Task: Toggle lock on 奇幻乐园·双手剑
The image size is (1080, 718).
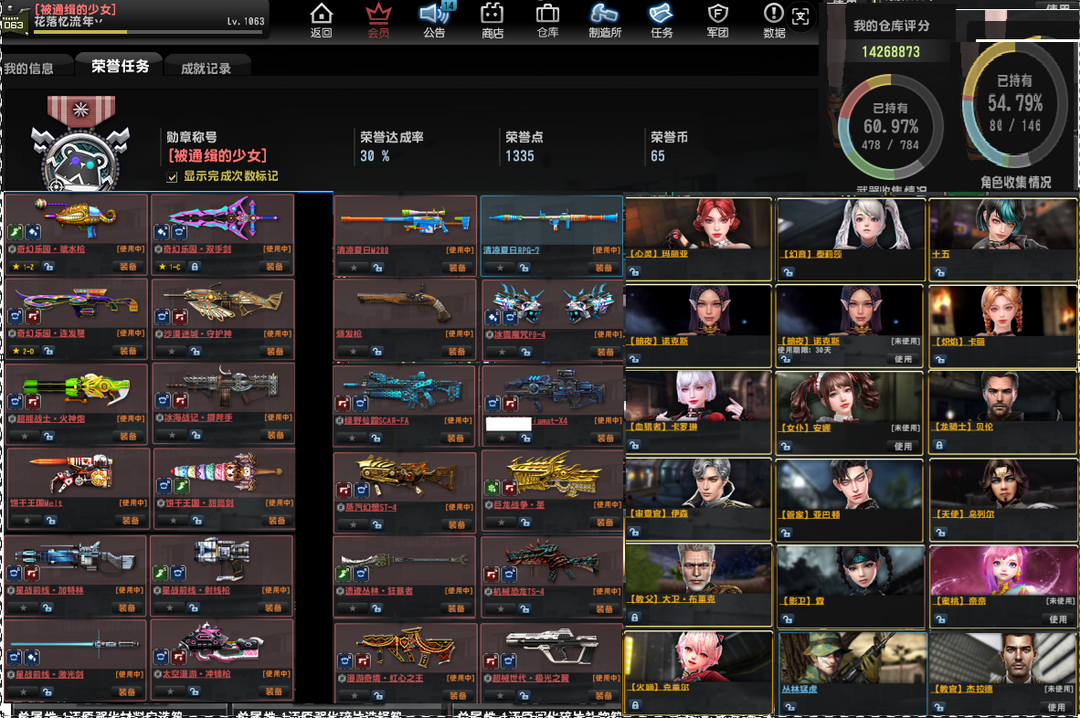Action: click(x=195, y=267)
